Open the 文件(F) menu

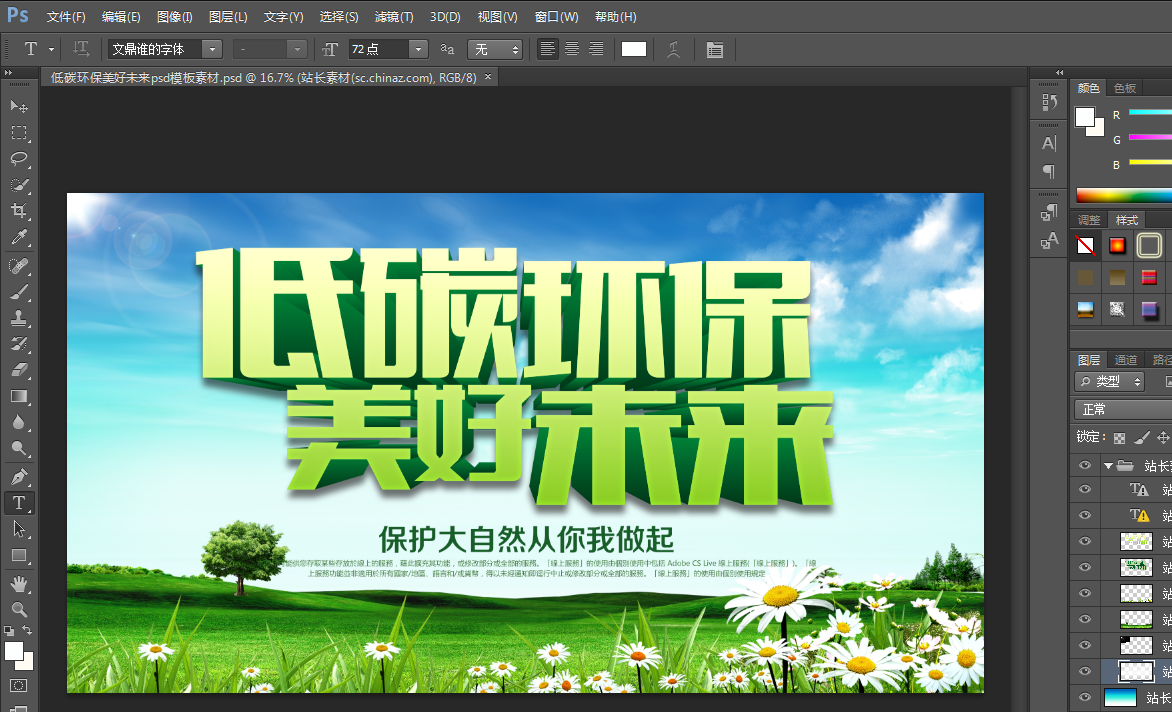66,16
